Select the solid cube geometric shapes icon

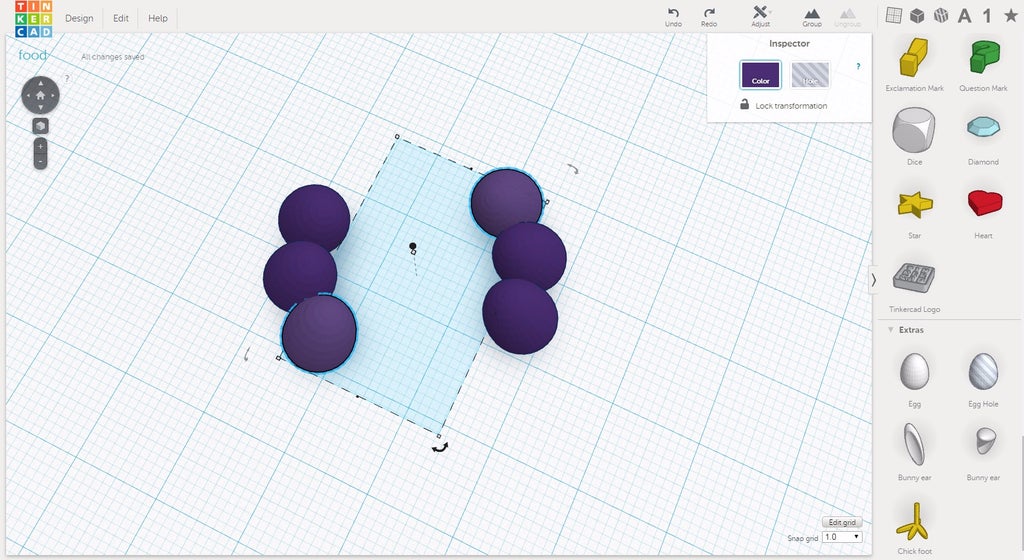coord(917,15)
